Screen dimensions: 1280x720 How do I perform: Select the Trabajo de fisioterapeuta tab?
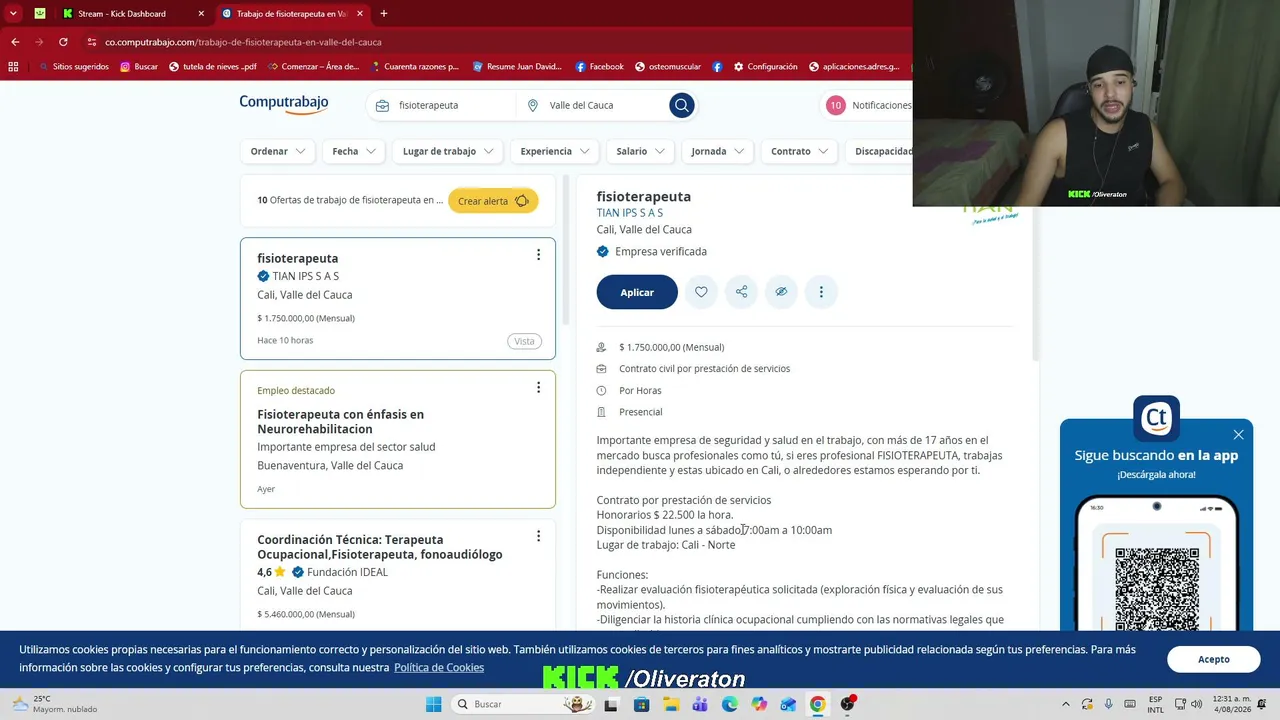291,14
